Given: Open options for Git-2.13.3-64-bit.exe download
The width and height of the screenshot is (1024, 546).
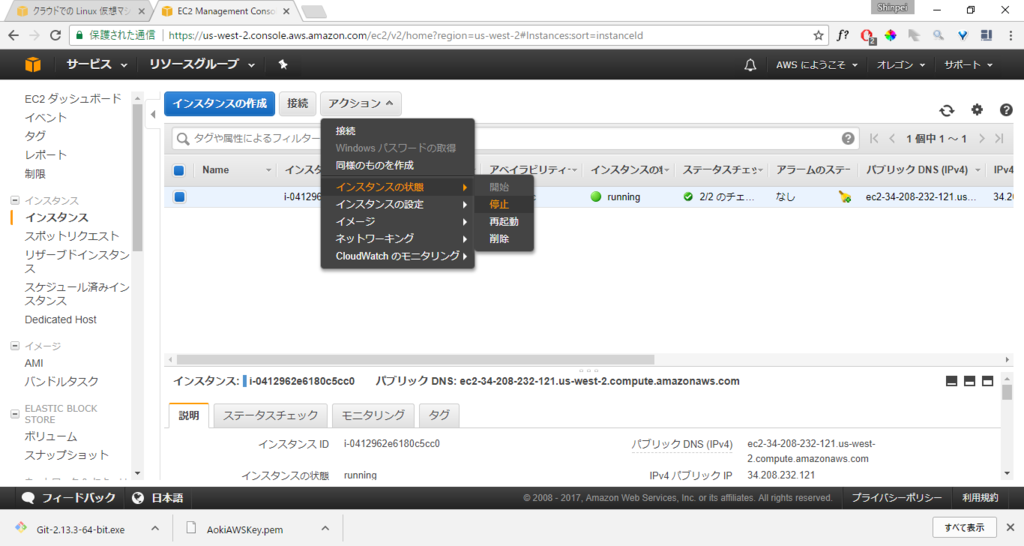Looking at the screenshot, I should 155,528.
